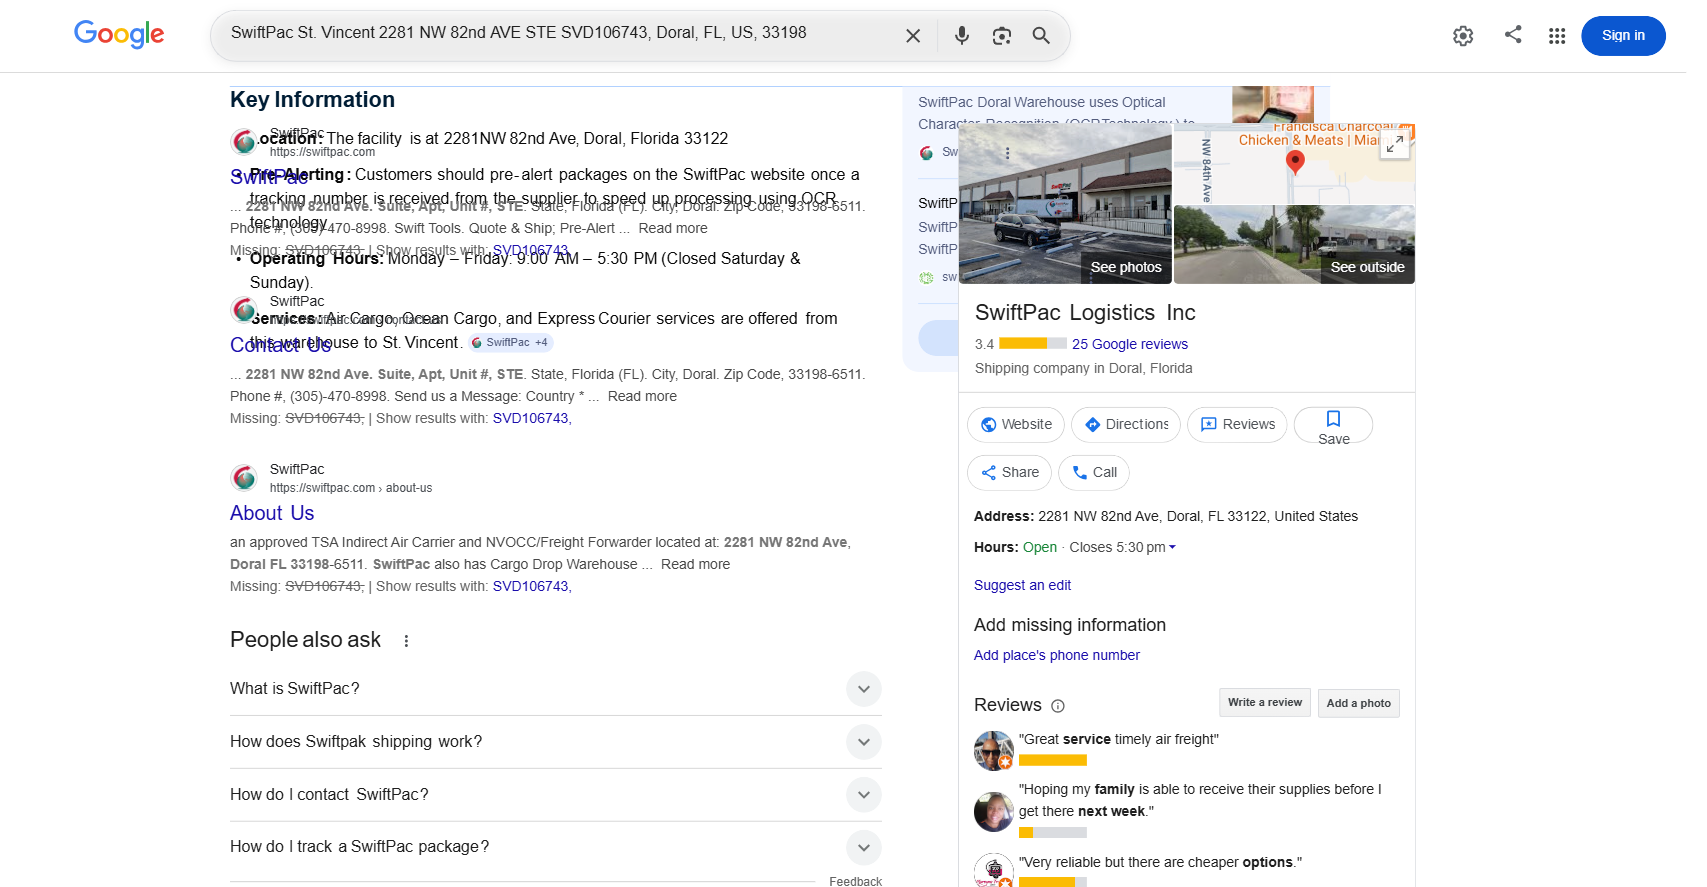Click Read more on About Us result
Image resolution: width=1707 pixels, height=887 pixels.
695,564
